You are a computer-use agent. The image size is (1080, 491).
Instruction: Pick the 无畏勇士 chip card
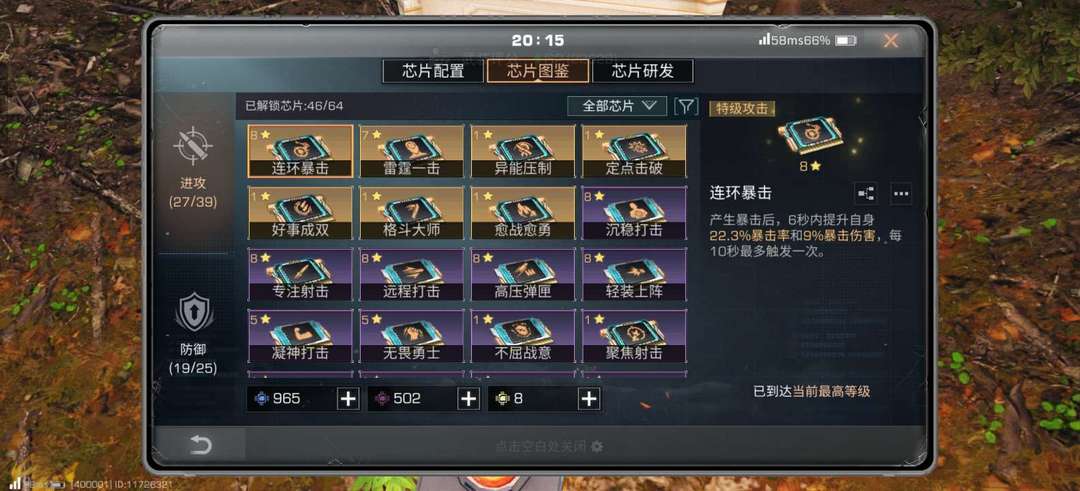pyautogui.click(x=411, y=336)
